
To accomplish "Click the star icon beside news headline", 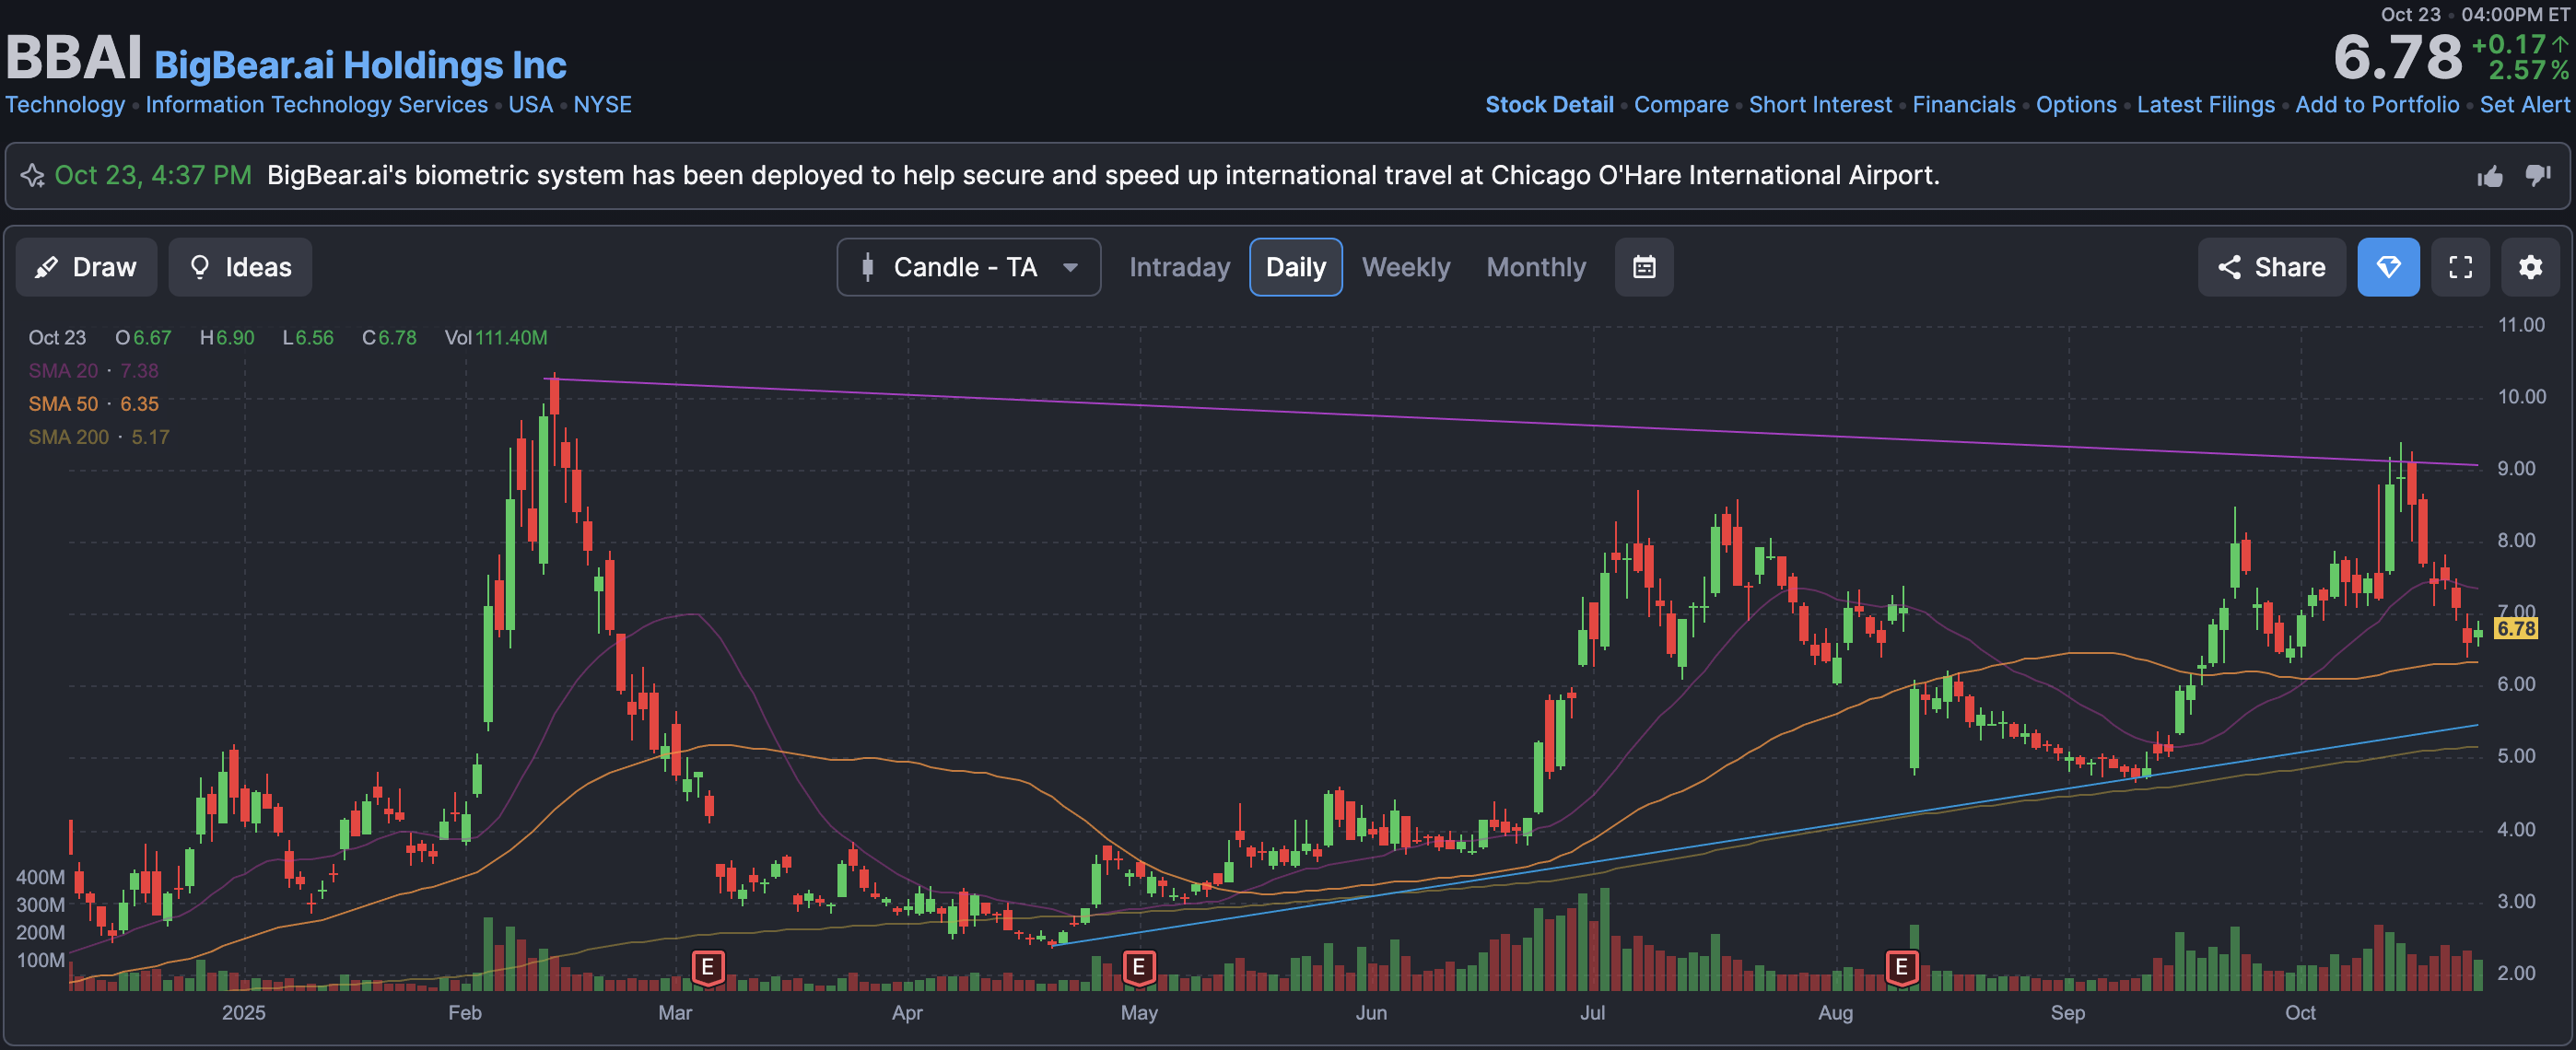I will click(32, 176).
